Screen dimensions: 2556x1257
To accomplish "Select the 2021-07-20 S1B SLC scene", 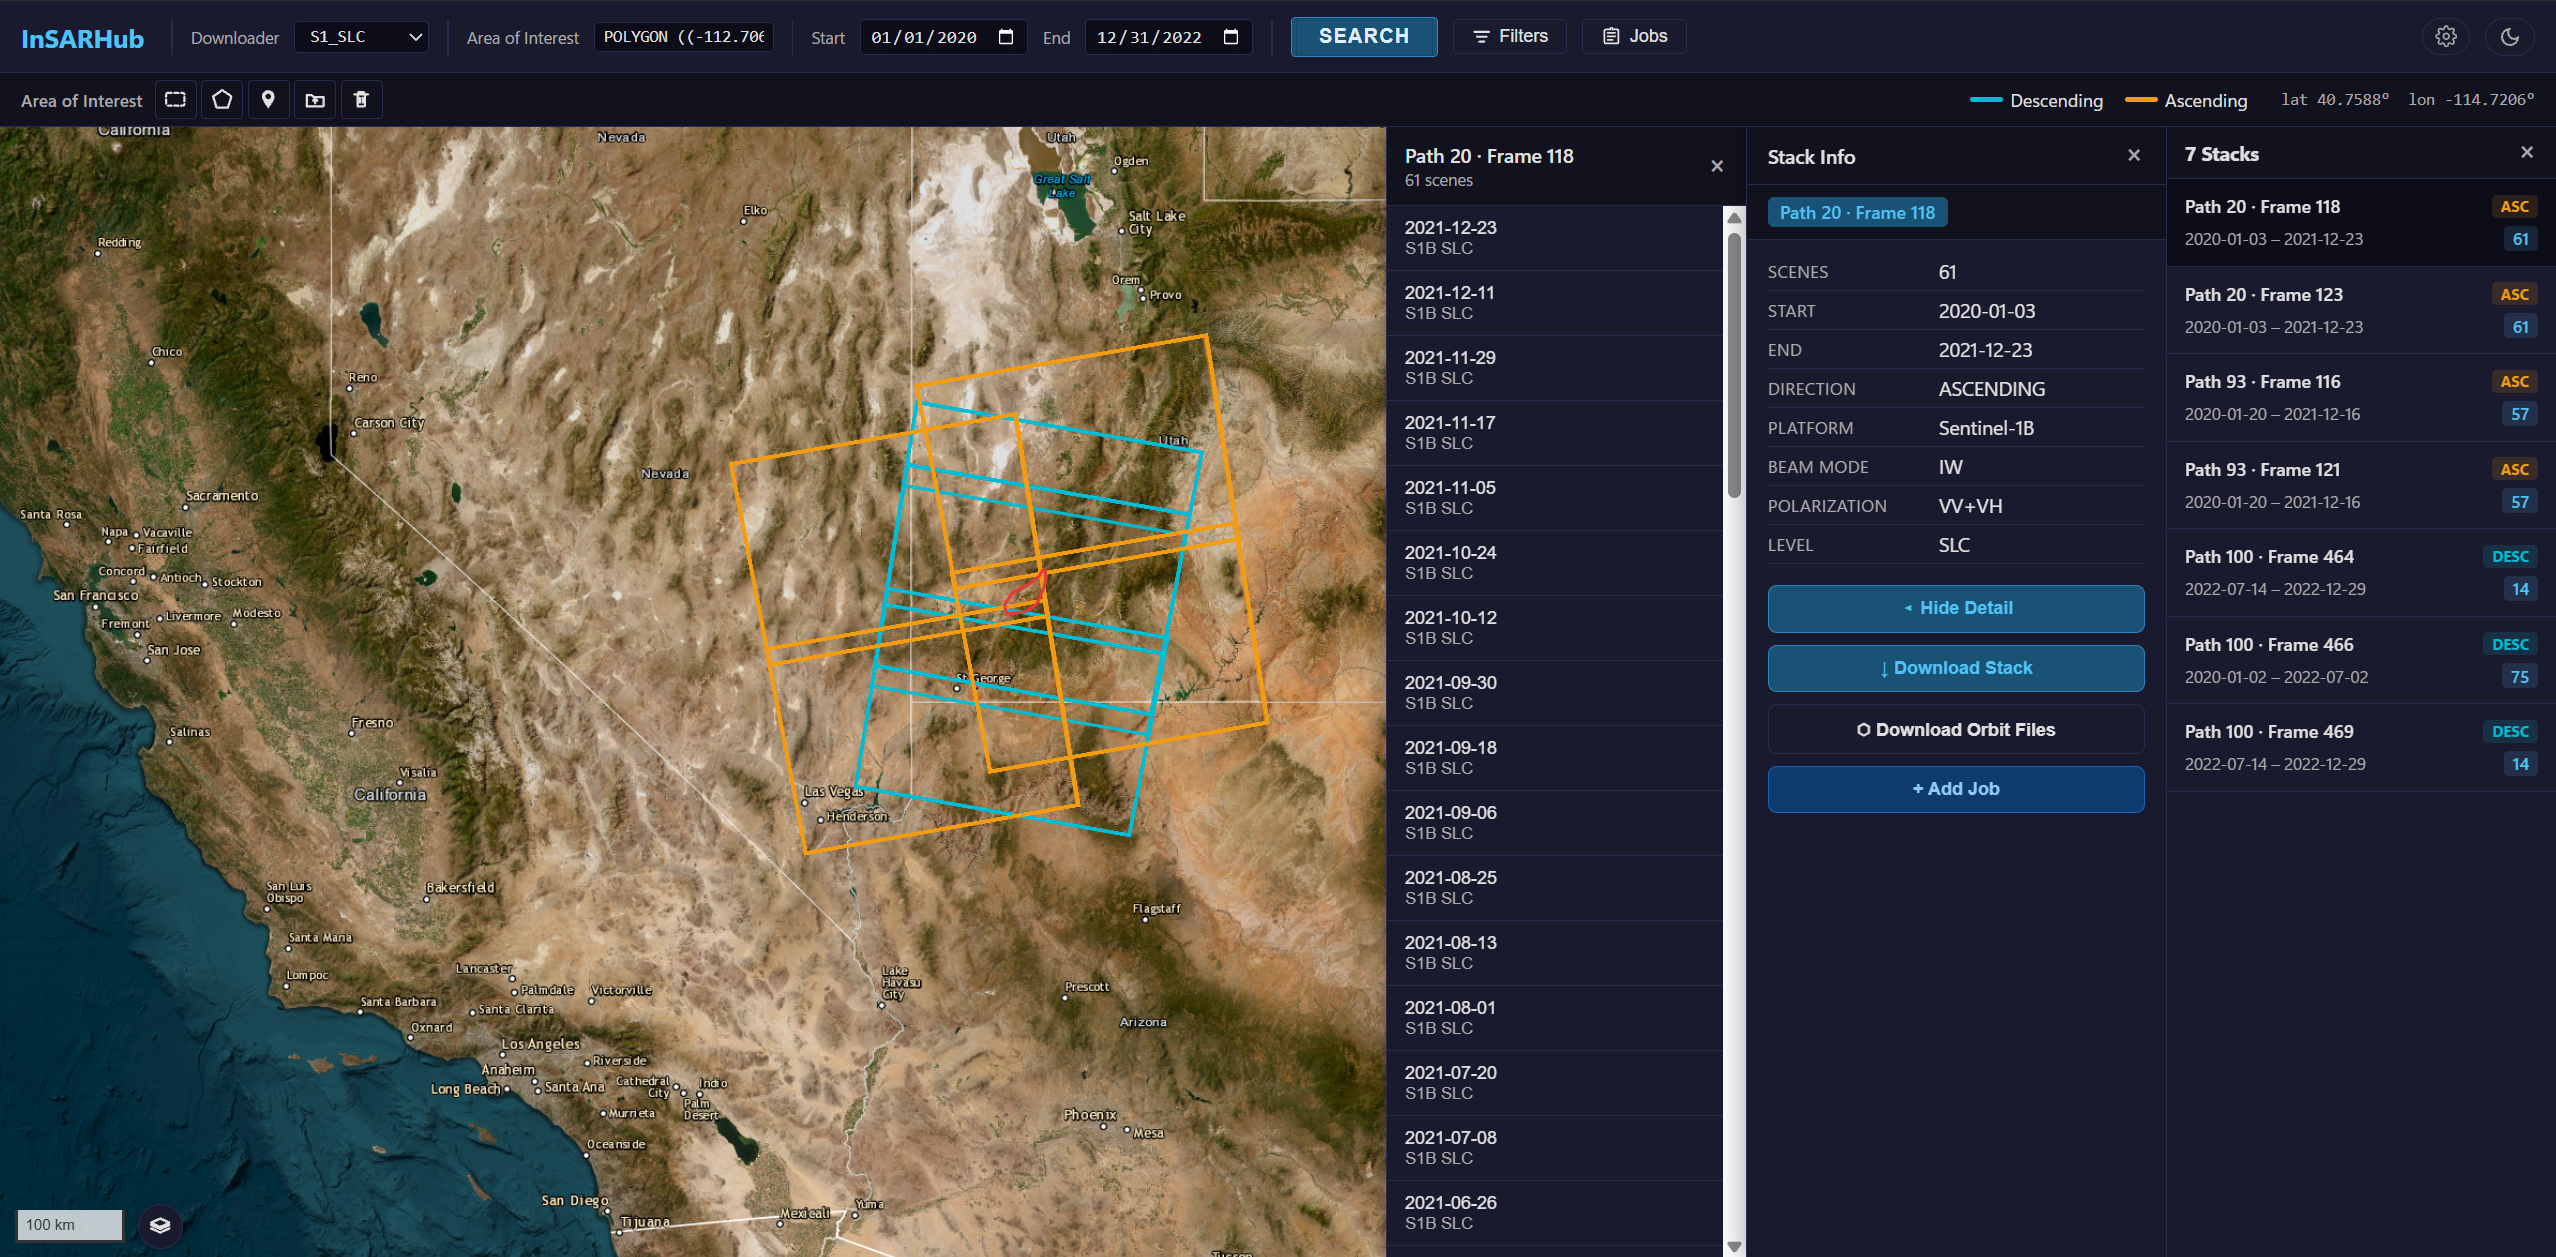I will [x=1554, y=1083].
